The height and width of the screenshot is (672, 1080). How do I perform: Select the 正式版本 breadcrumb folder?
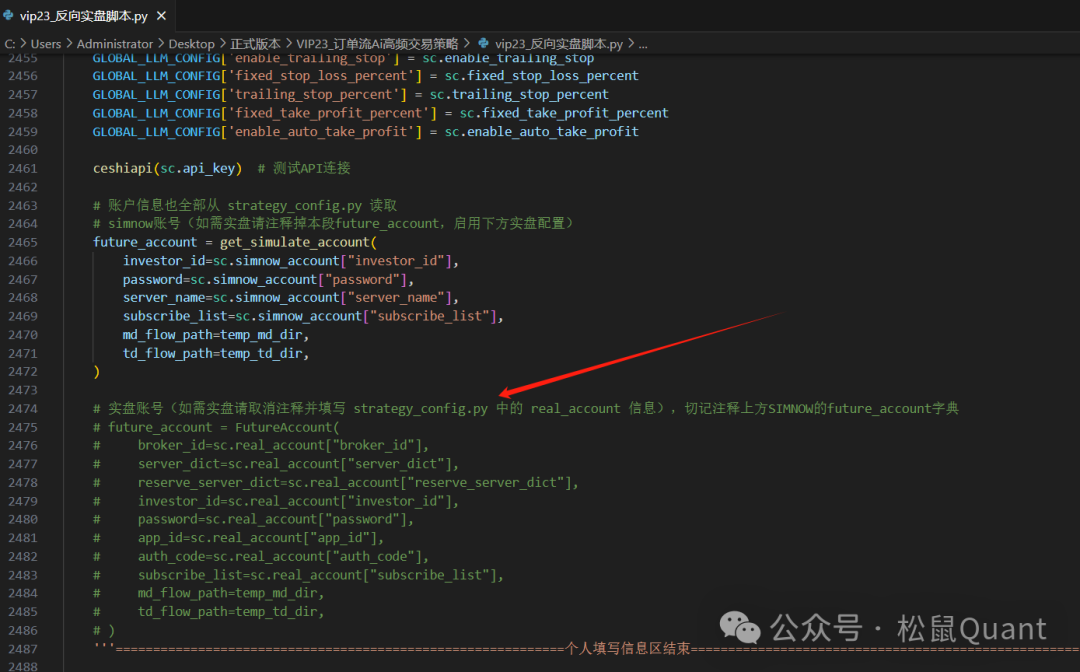pyautogui.click(x=256, y=44)
